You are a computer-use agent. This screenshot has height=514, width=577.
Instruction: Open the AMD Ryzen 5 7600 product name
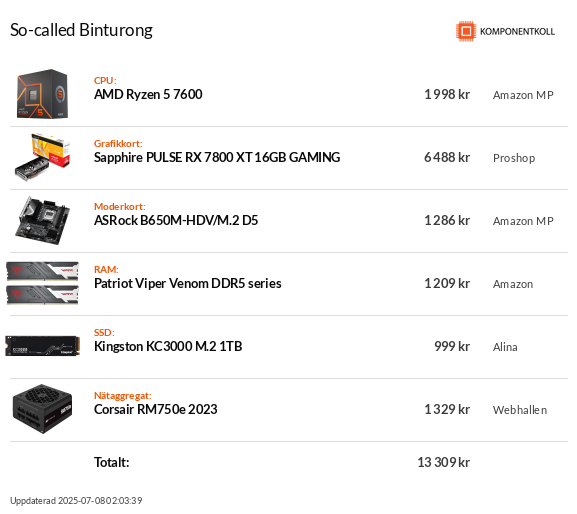pyautogui.click(x=148, y=94)
